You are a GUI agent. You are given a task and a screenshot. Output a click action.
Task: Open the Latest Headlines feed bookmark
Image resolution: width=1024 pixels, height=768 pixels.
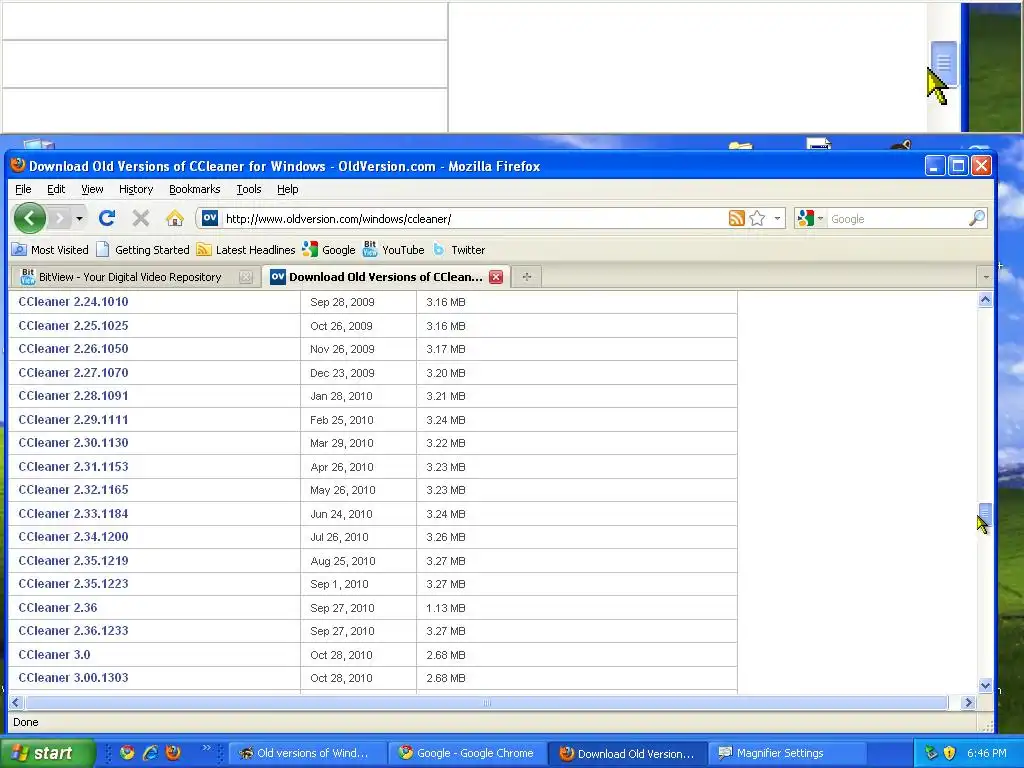(x=246, y=249)
